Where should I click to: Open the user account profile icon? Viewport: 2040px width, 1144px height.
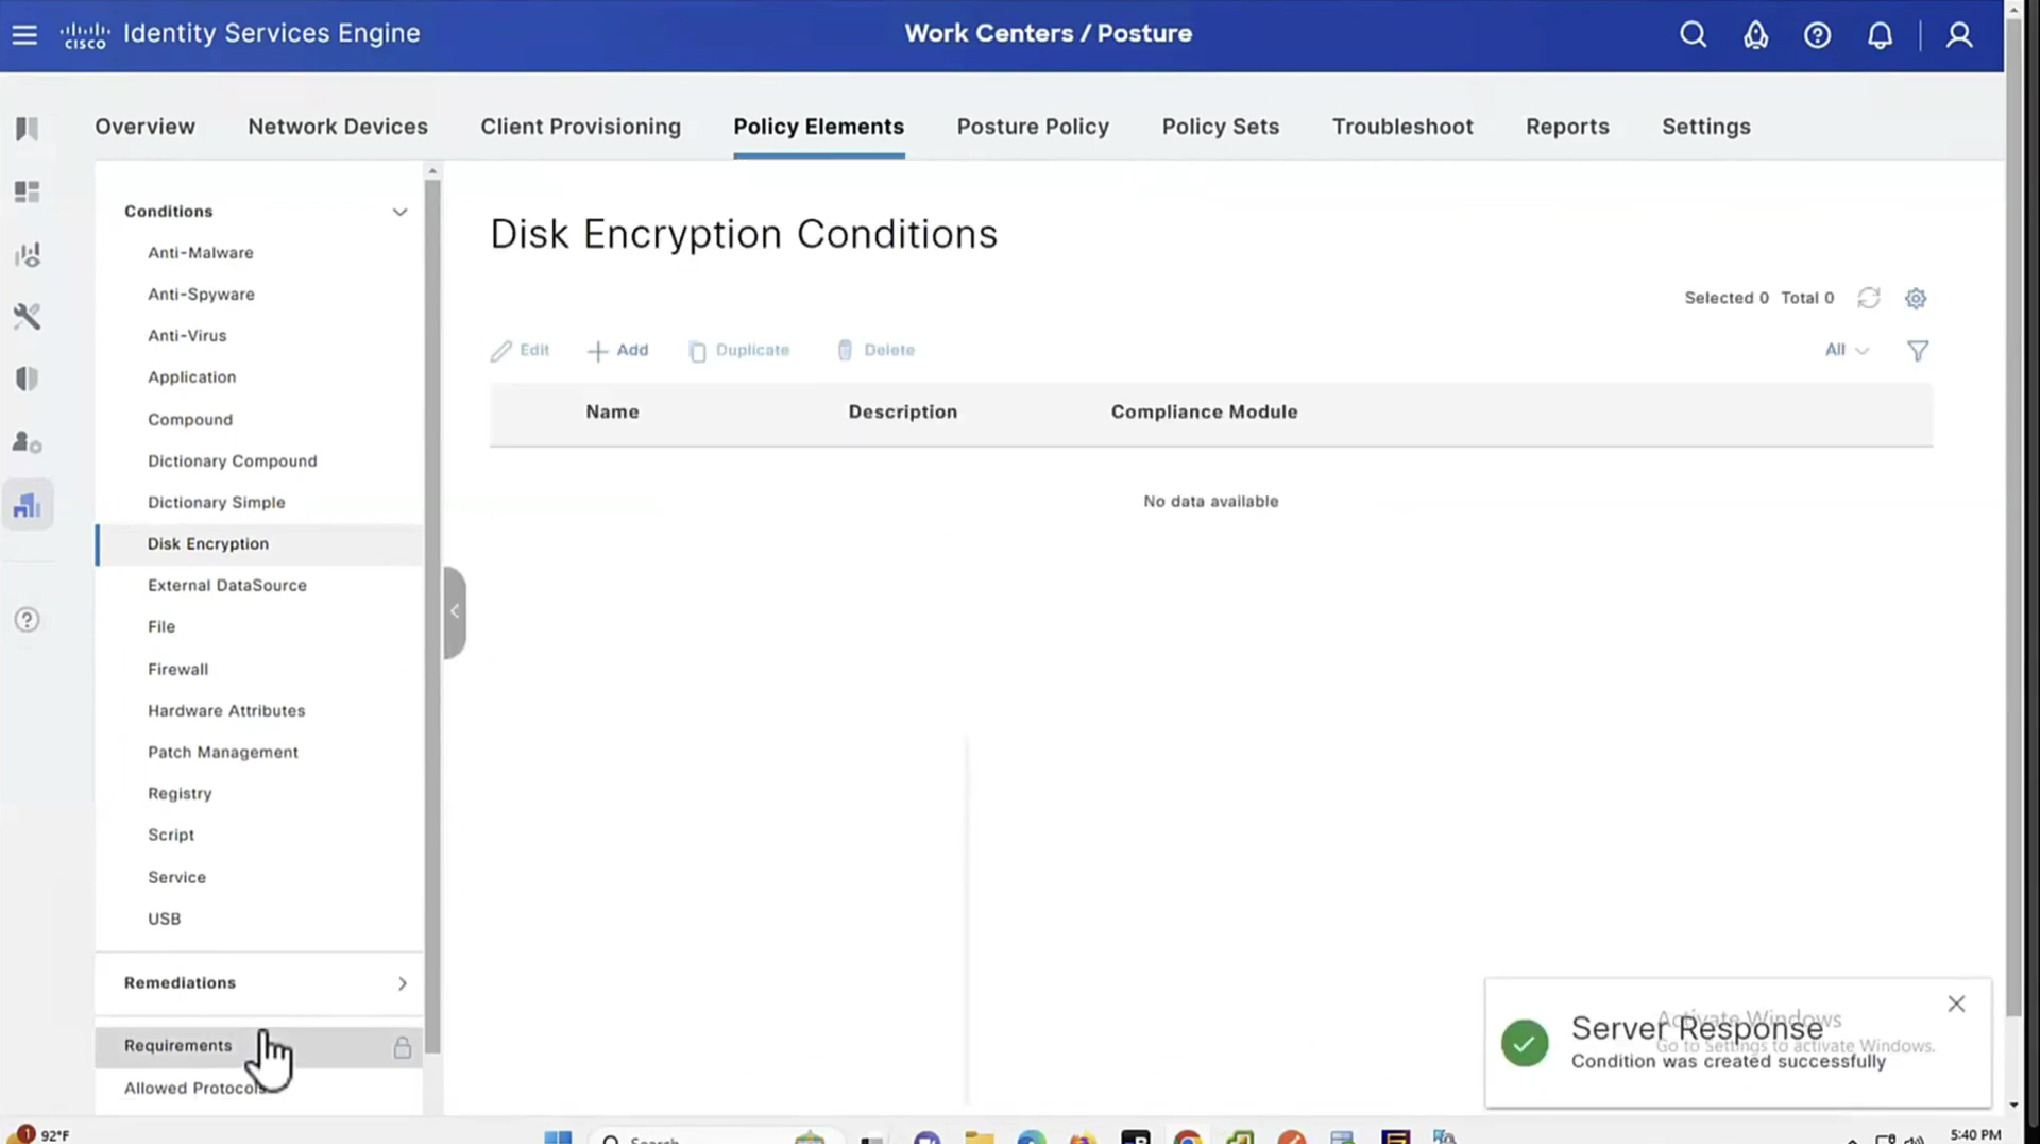pos(1959,35)
